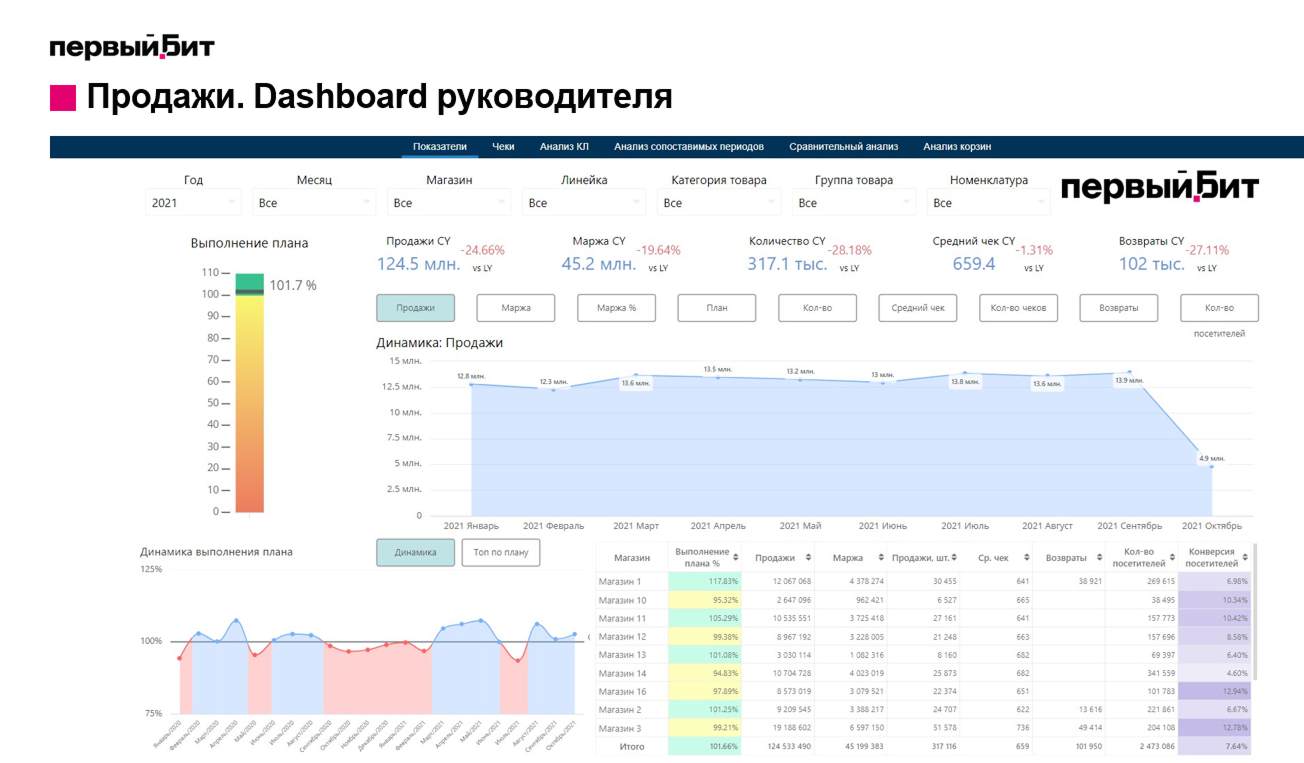The height and width of the screenshot is (763, 1304).
Task: Click the Итого total row label
Action: click(x=632, y=746)
